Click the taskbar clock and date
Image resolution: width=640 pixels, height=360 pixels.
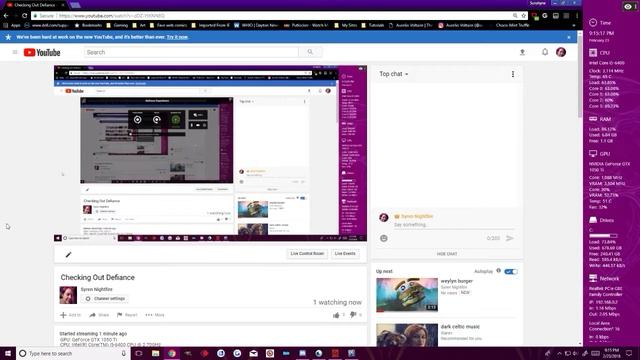click(611, 353)
